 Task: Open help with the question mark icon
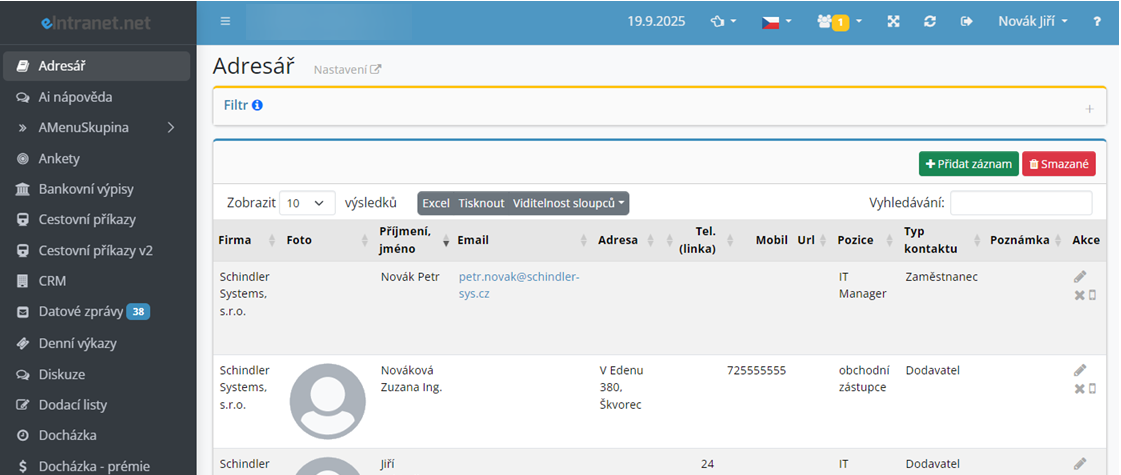(1097, 21)
